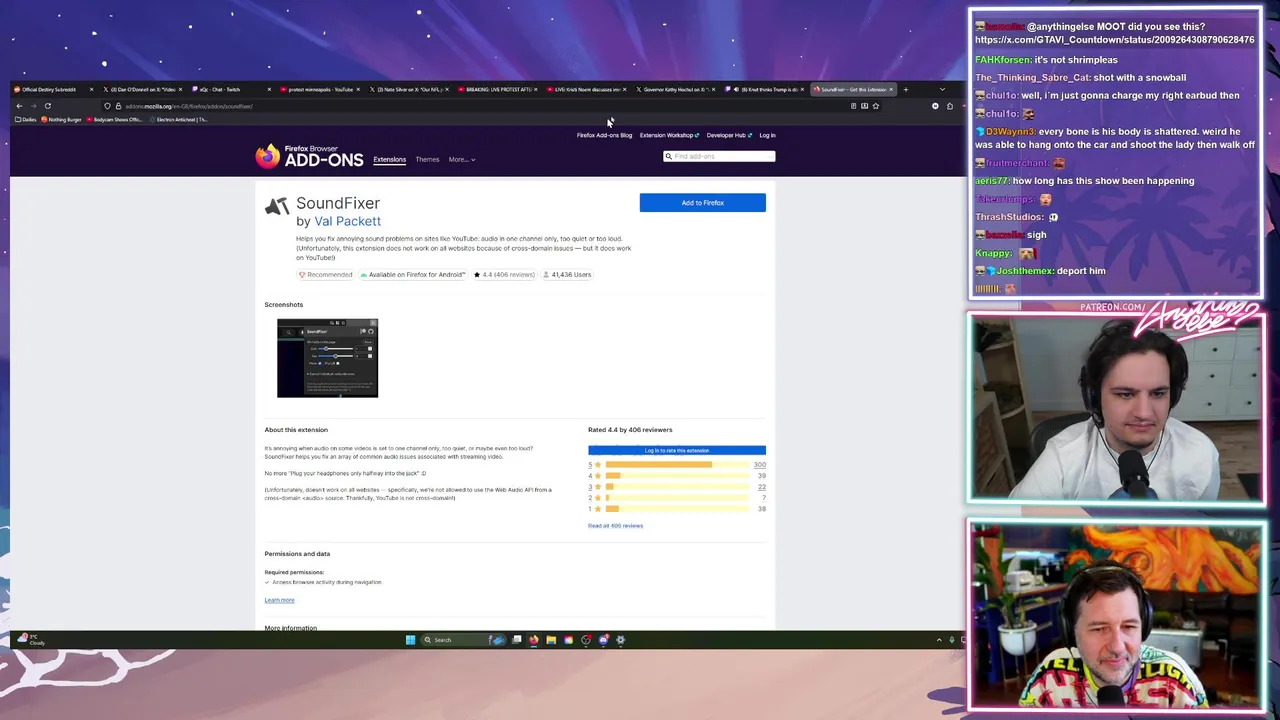Show hidden system tray icons
The image size is (1280, 720).
(x=938, y=640)
